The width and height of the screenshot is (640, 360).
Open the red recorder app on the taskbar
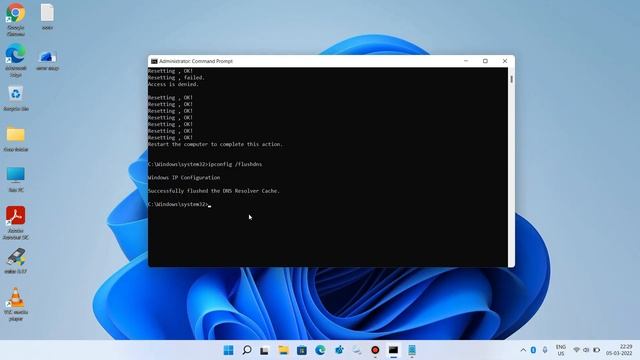[x=375, y=350]
